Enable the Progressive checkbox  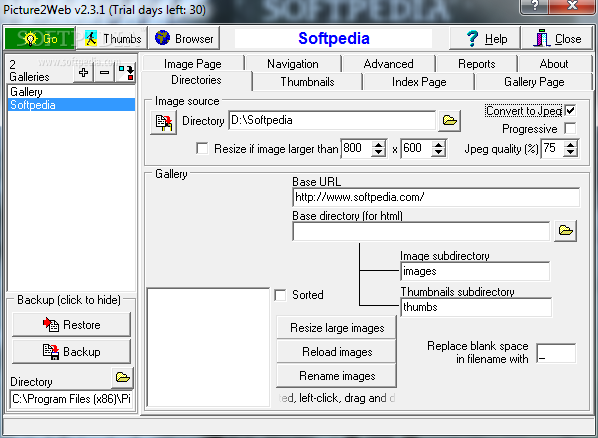coord(571,129)
